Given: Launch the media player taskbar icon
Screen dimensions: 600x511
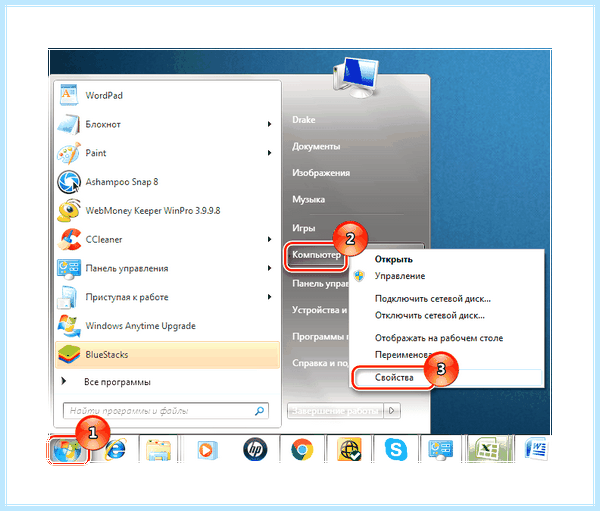Looking at the screenshot, I should coord(207,450).
